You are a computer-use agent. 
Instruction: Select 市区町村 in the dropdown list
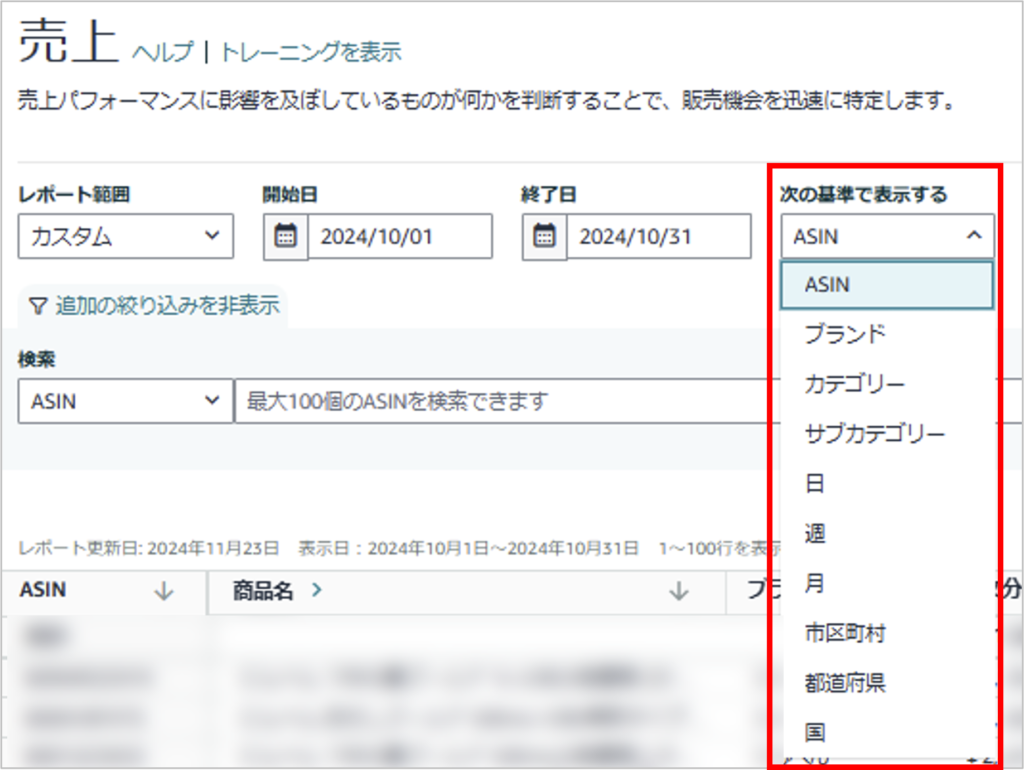[887, 633]
